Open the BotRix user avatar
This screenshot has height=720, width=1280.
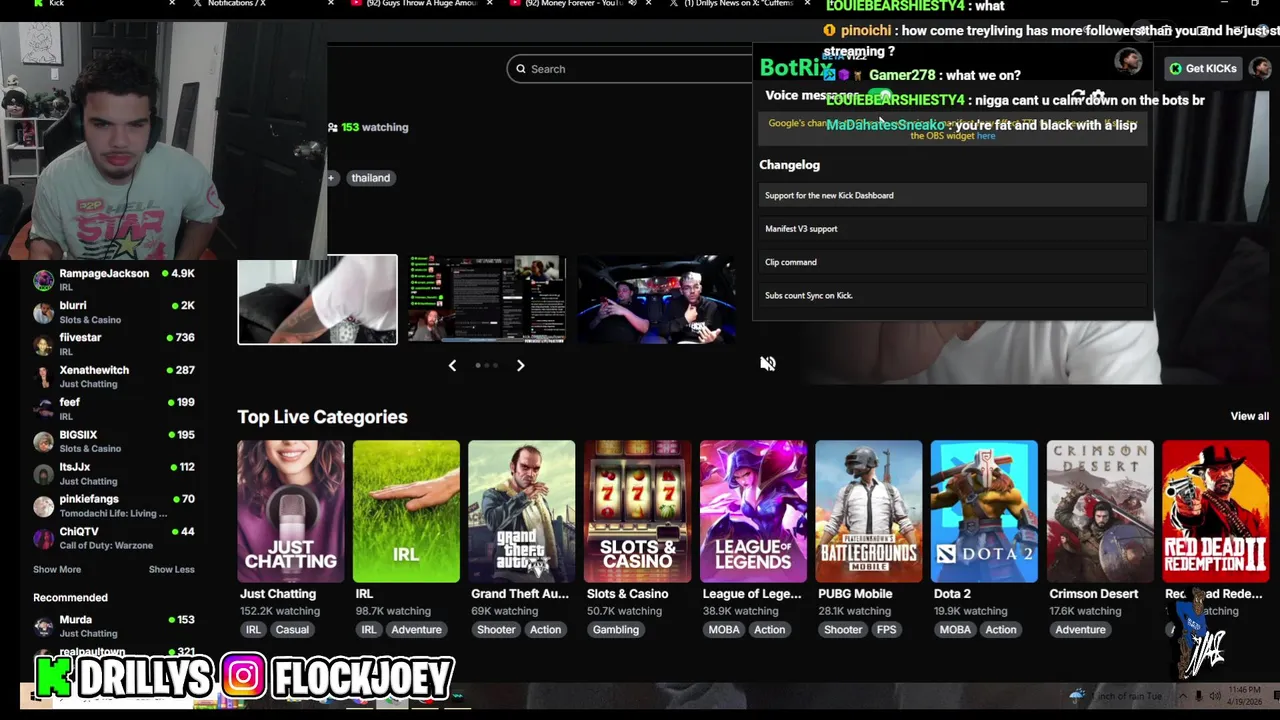tap(1128, 62)
